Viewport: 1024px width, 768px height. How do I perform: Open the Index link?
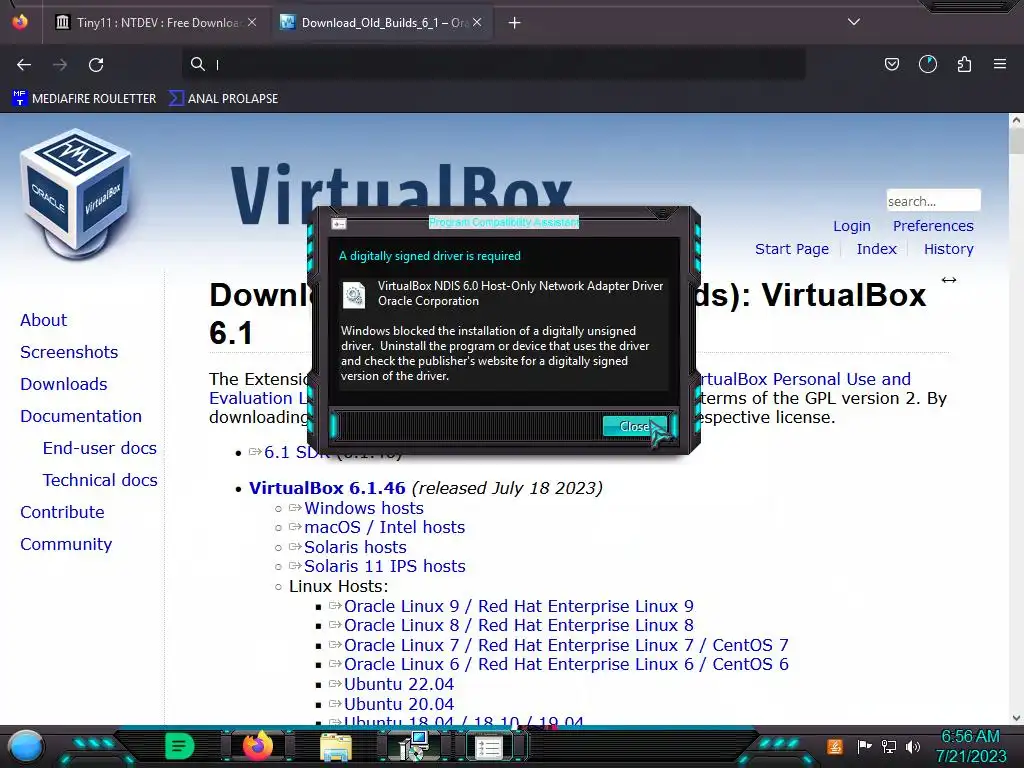pos(876,249)
